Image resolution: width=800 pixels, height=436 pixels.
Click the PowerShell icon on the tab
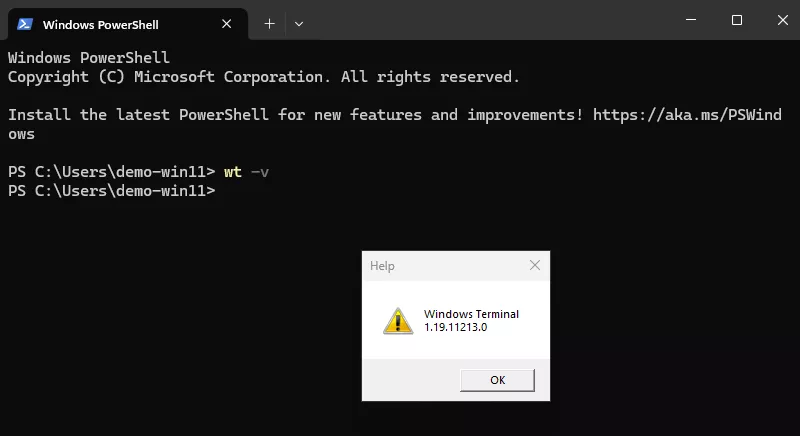coord(25,24)
